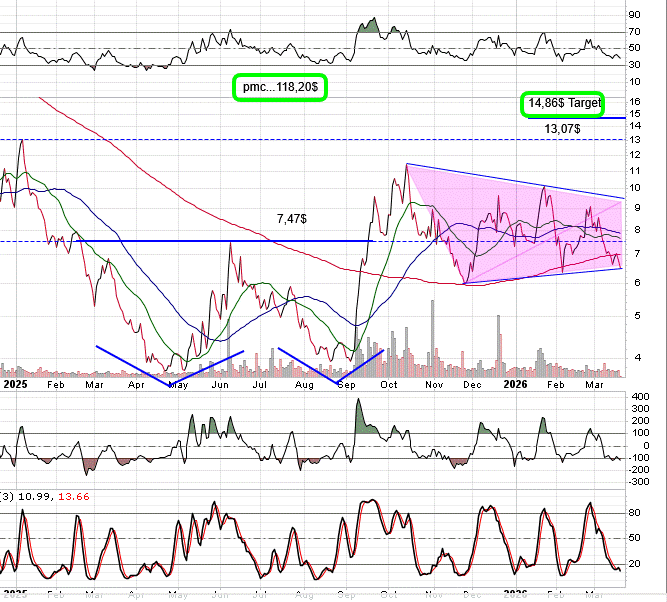Select the "2026" label on the price date axis
667x602 pixels.
[515, 383]
